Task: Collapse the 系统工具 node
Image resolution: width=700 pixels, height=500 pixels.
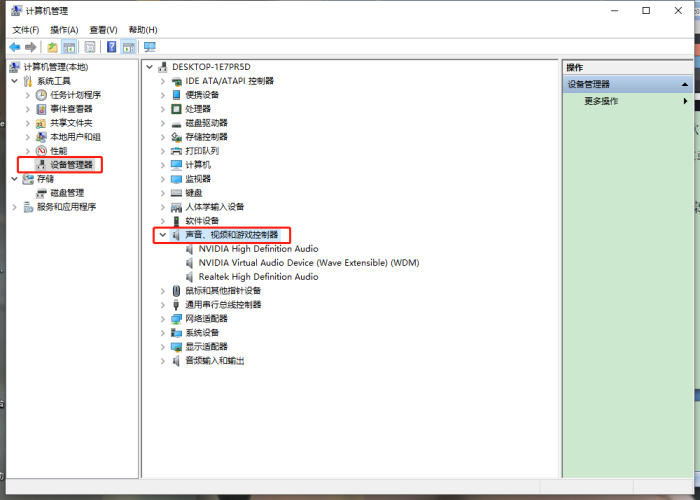Action: [14, 81]
